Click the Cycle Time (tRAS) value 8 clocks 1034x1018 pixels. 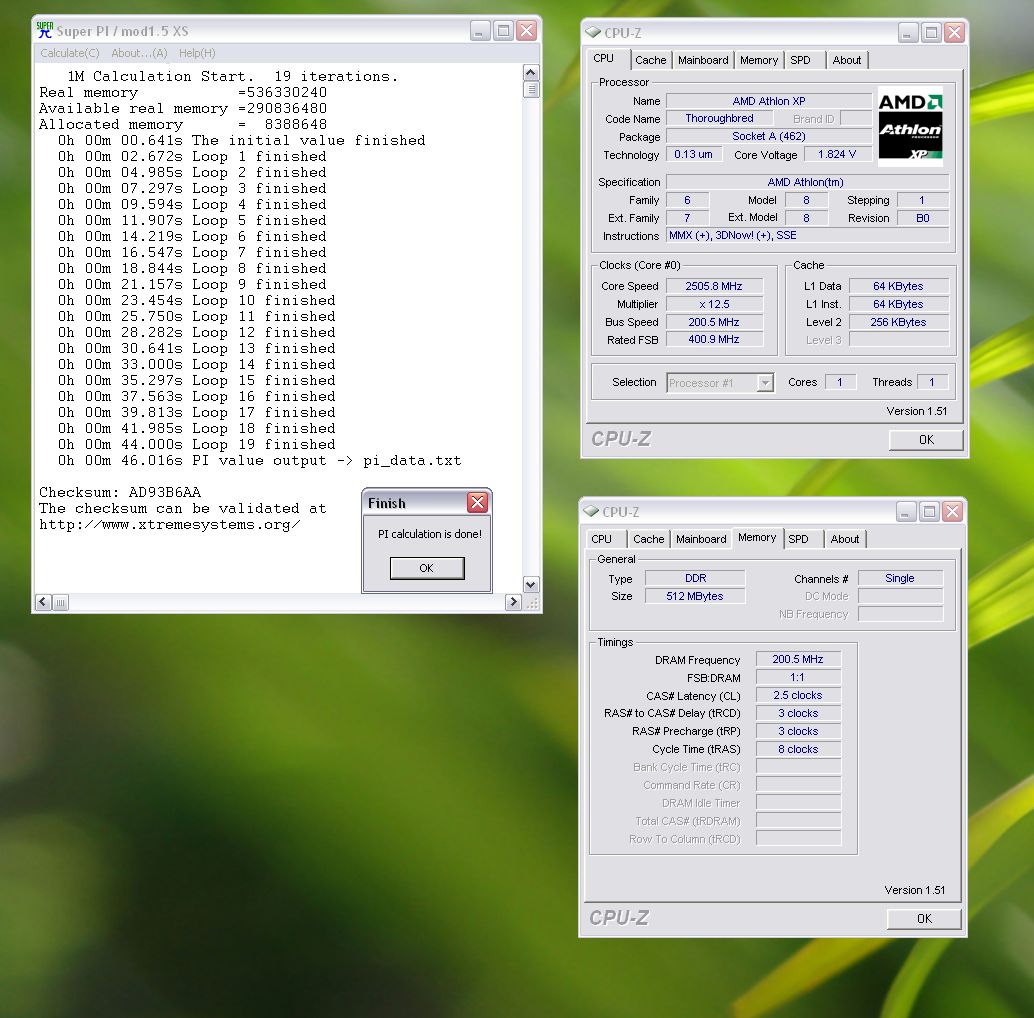pos(798,749)
